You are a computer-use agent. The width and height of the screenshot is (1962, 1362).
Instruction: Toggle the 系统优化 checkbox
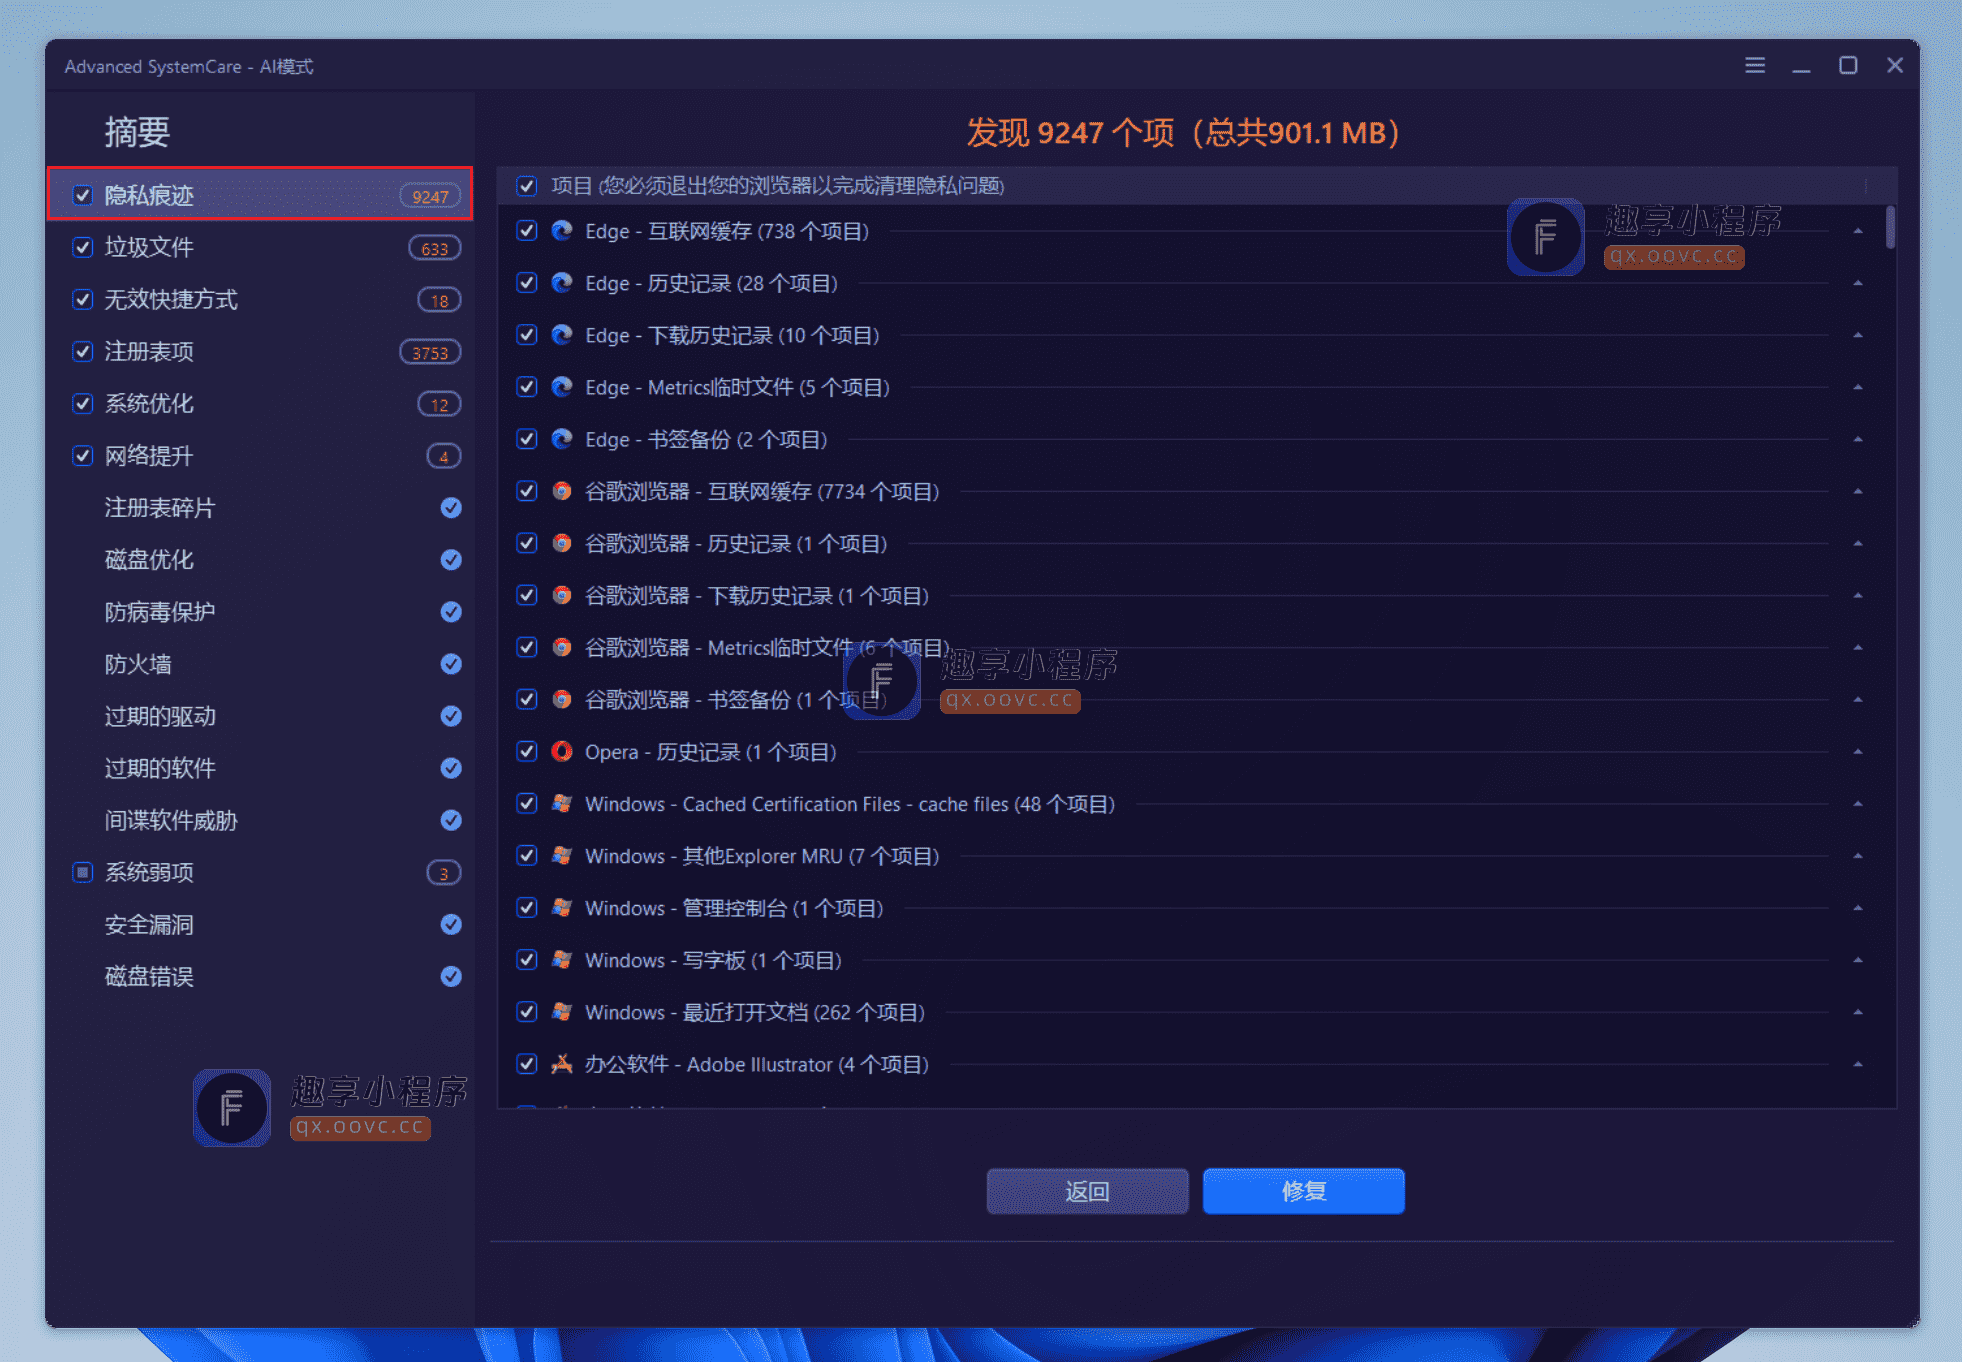(83, 403)
